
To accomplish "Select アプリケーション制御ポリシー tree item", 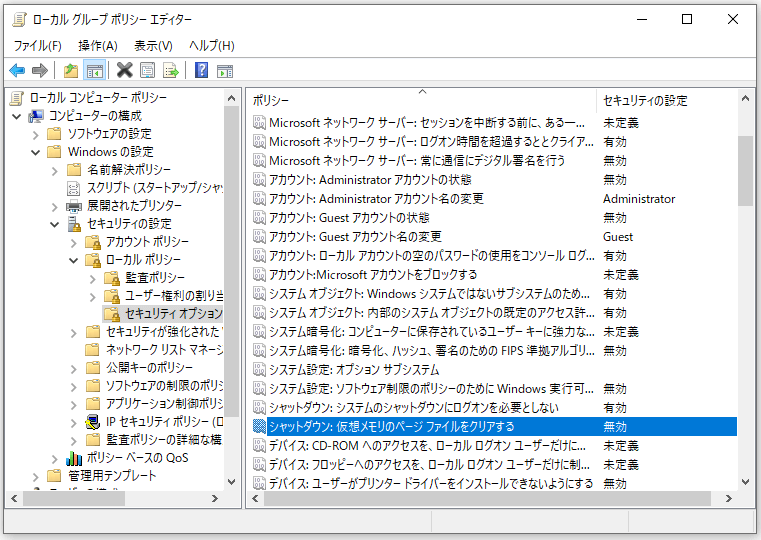I will point(164,404).
